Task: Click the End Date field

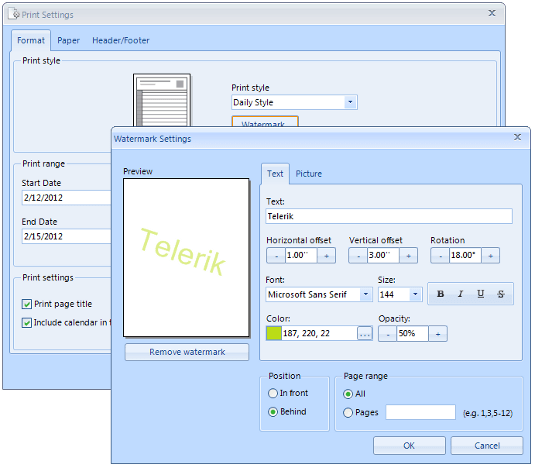Action: [67, 236]
